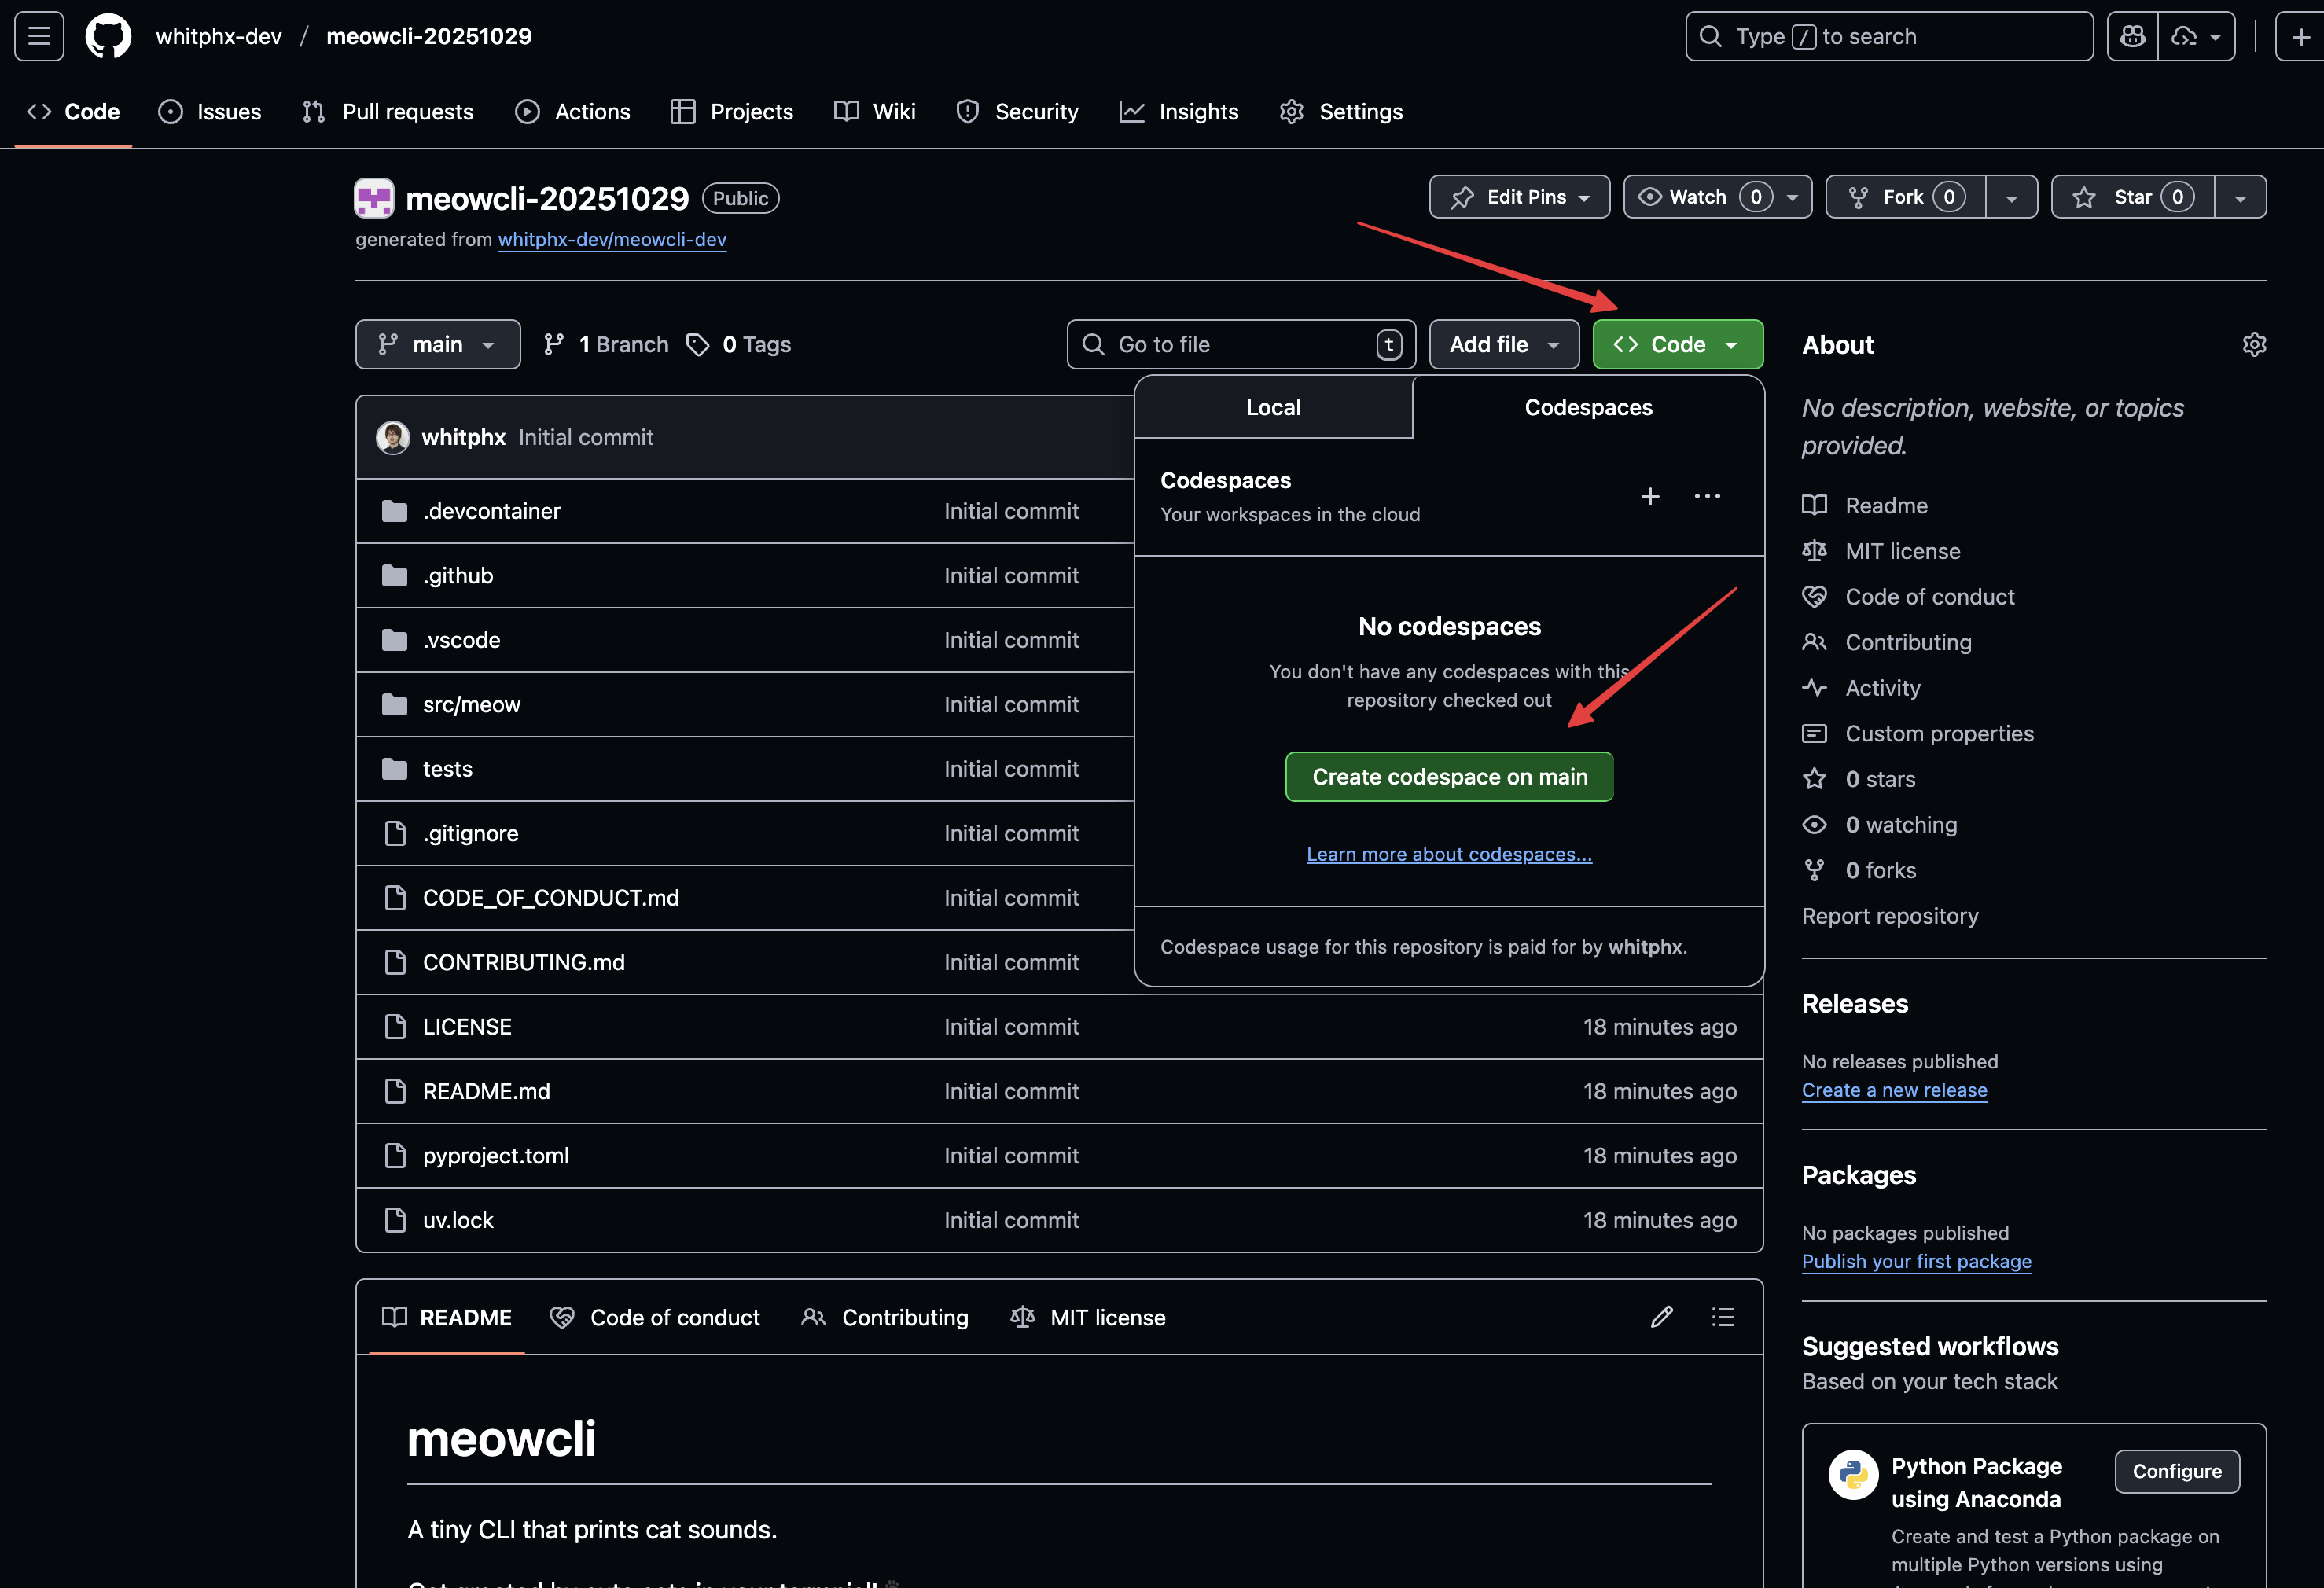
Task: Click whitphx avatar in commit row
Action: click(393, 437)
